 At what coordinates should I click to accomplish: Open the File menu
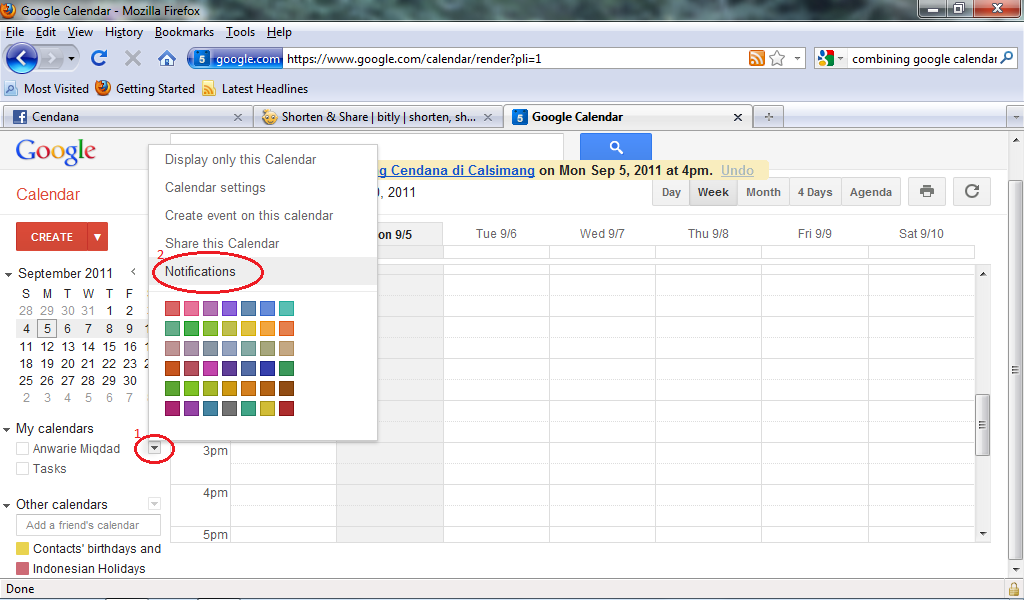15,32
